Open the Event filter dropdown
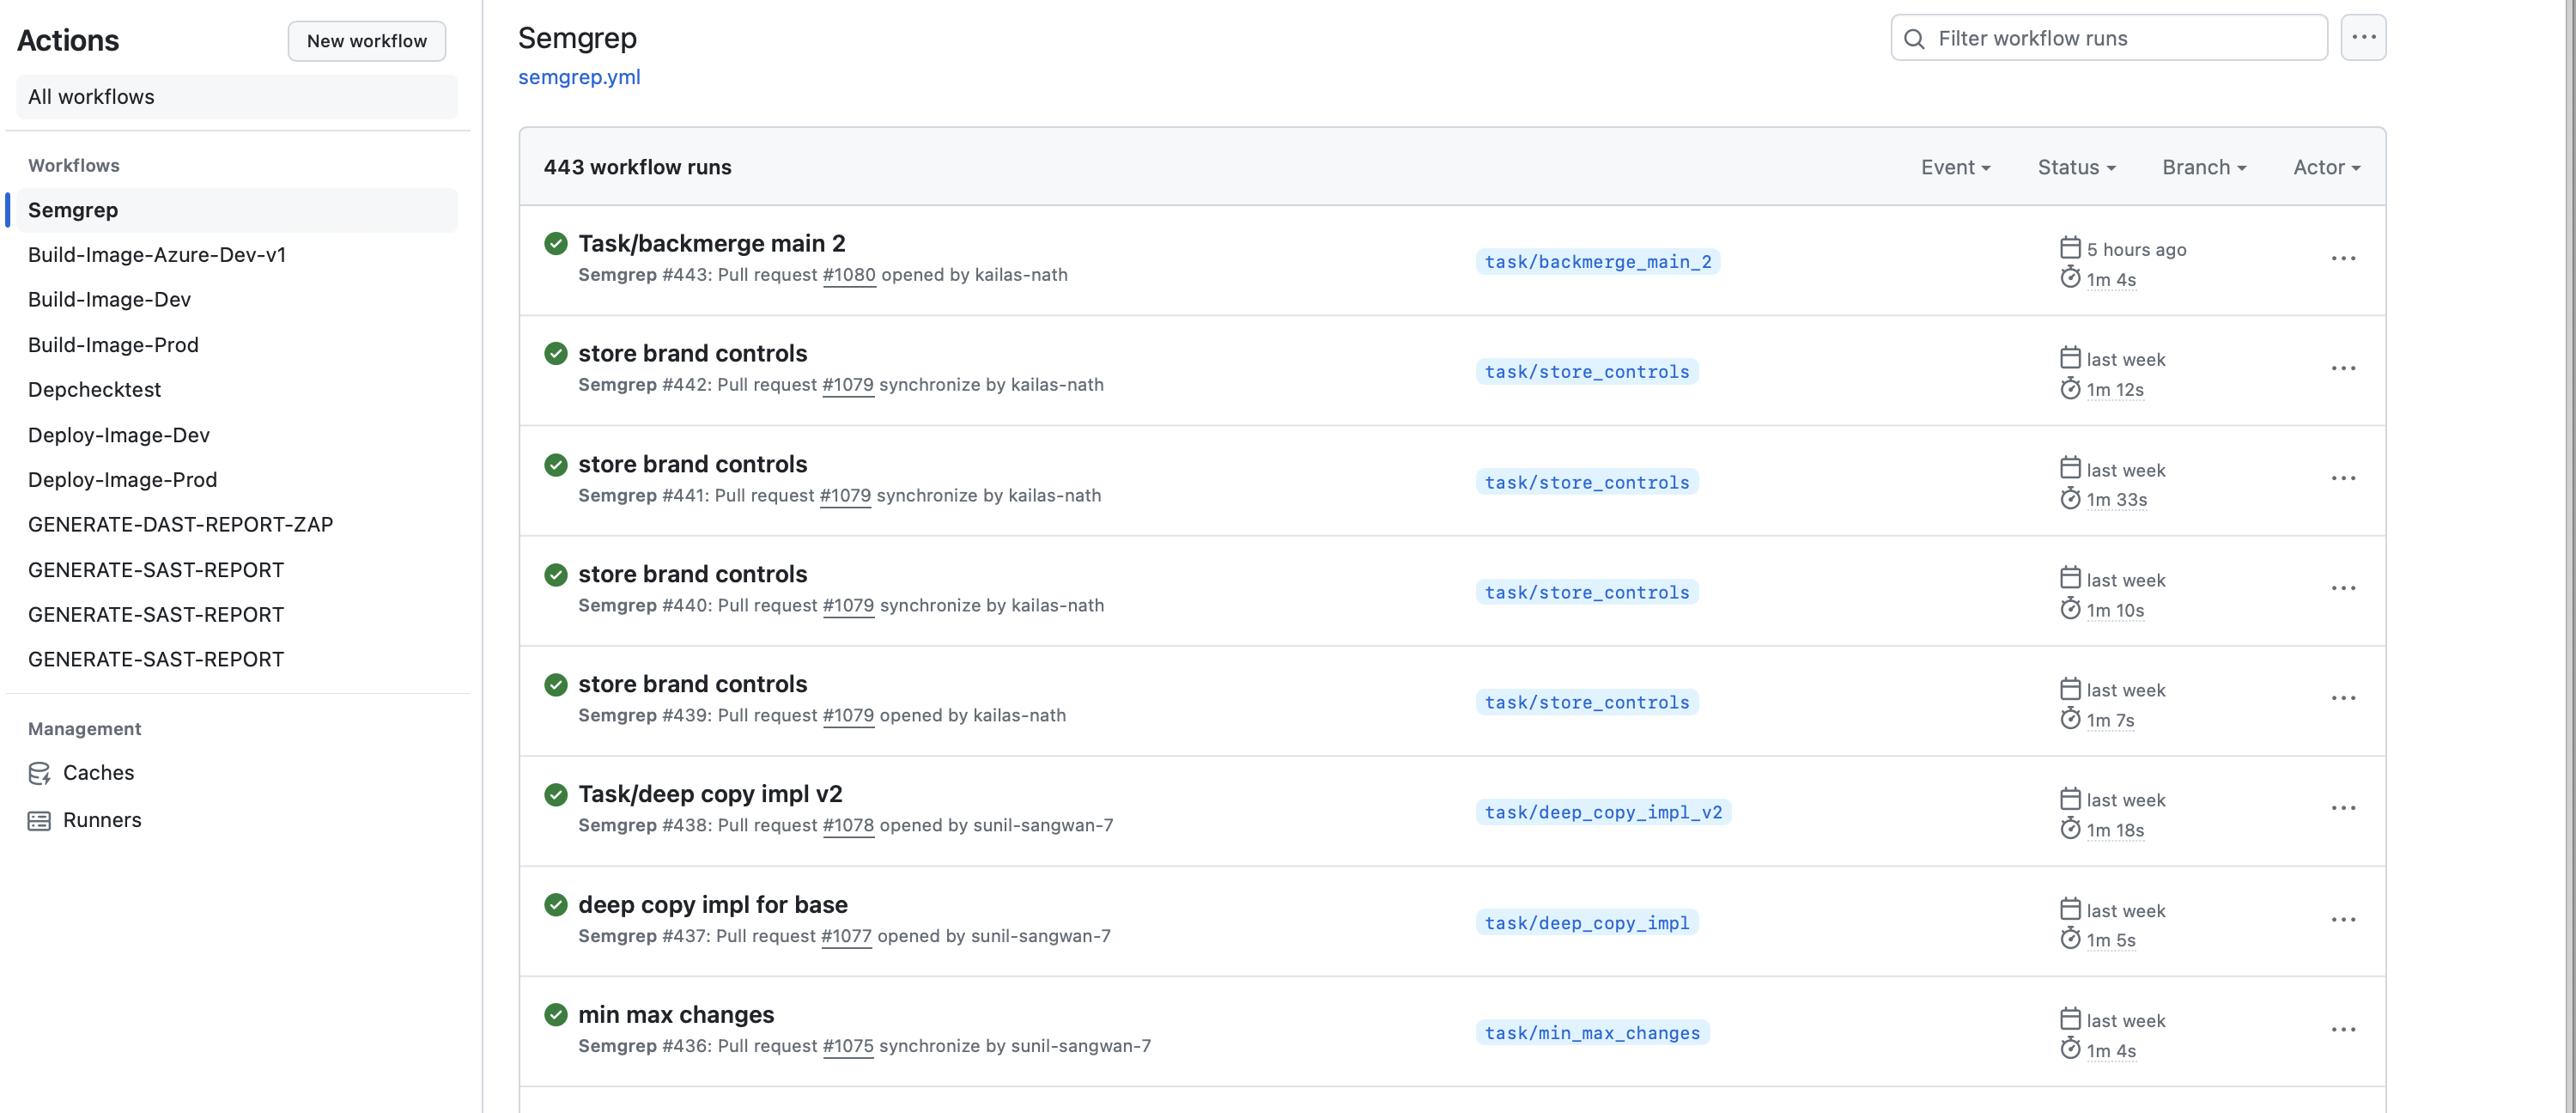Viewport: 2576px width, 1113px height. coord(1954,167)
